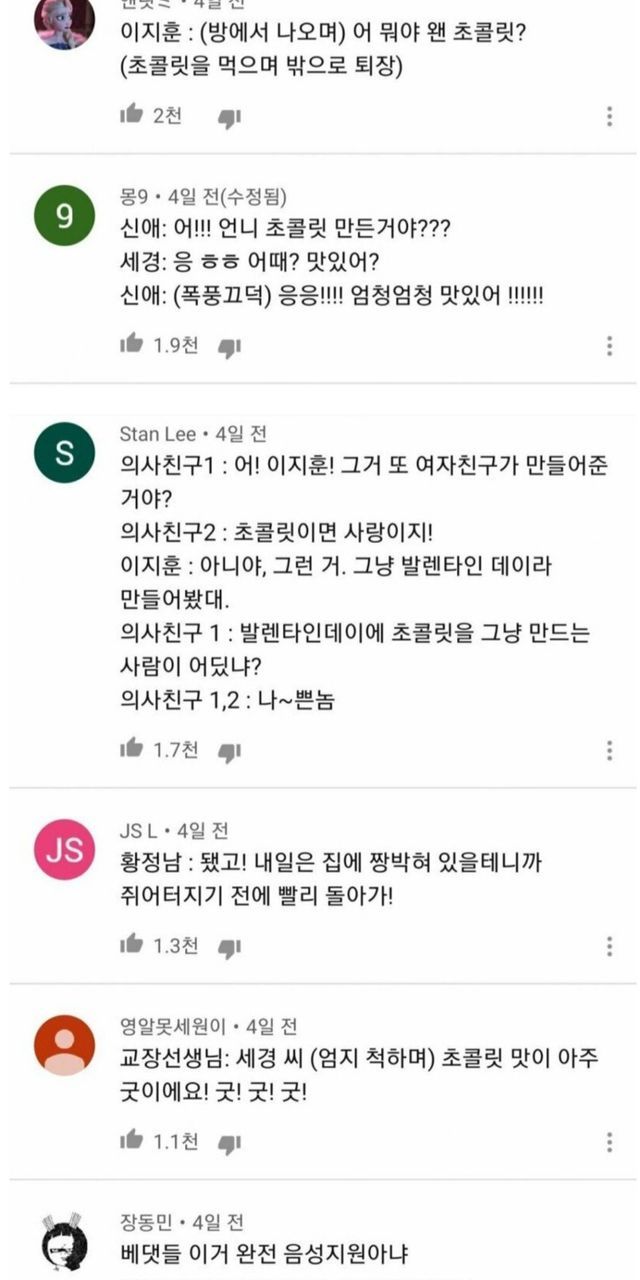Open options menu for top comment
This screenshot has width=640, height=1280.
click(609, 116)
